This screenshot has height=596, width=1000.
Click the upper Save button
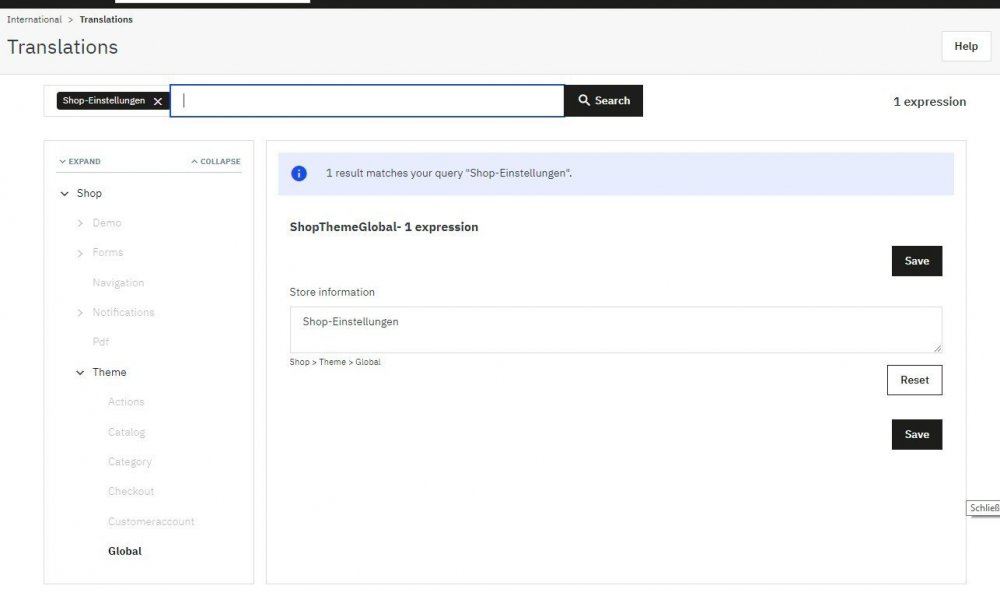coord(916,261)
